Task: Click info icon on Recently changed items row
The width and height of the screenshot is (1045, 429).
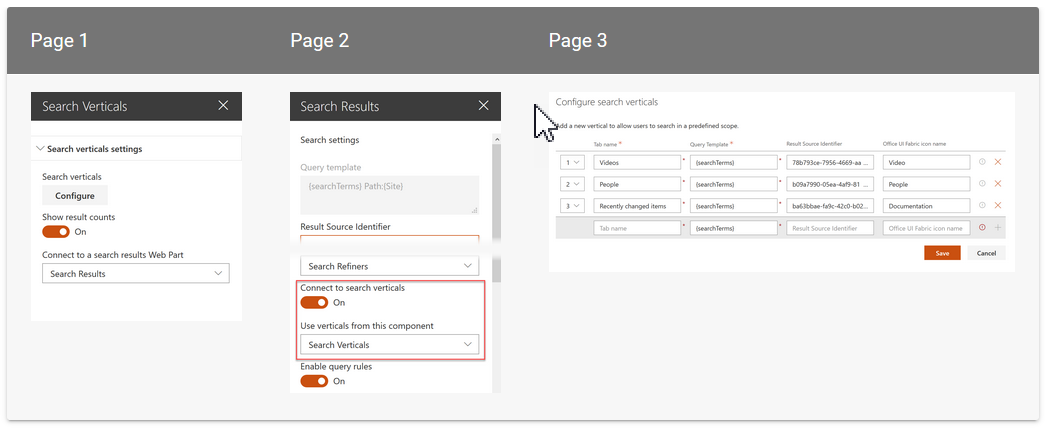Action: pos(982,206)
